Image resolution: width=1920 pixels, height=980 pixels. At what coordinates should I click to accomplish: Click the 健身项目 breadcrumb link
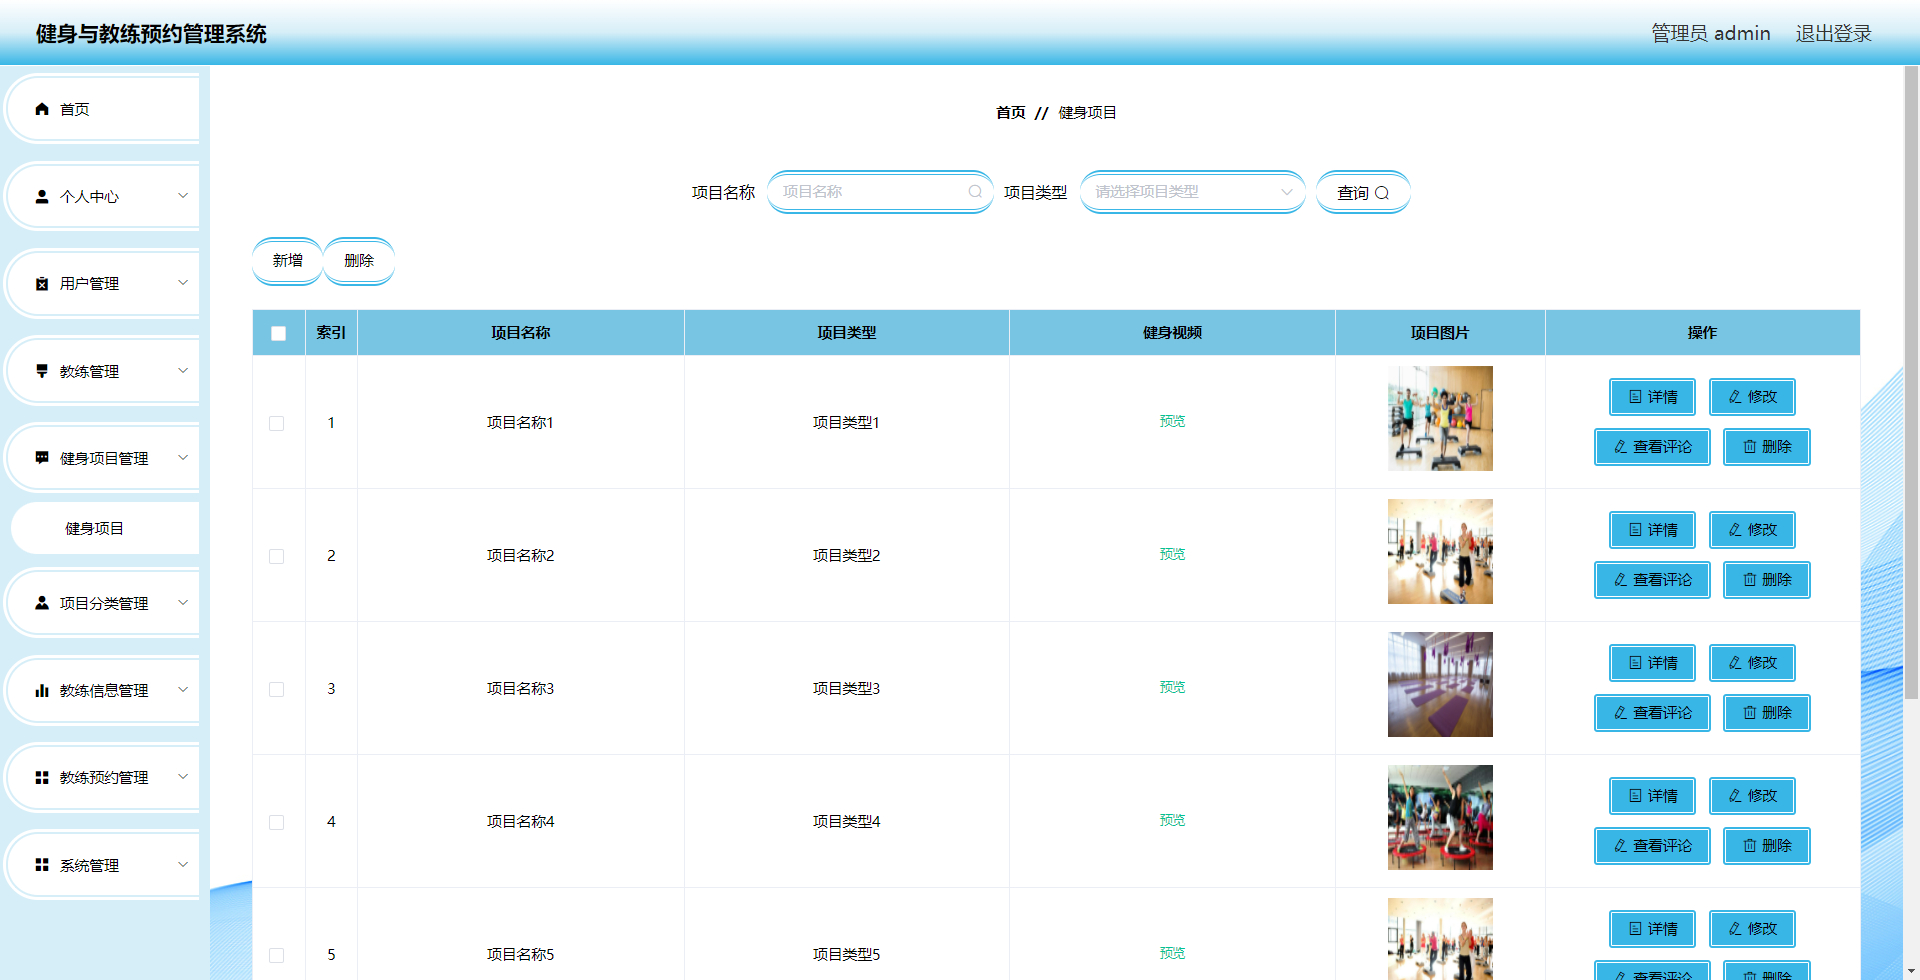click(1089, 112)
